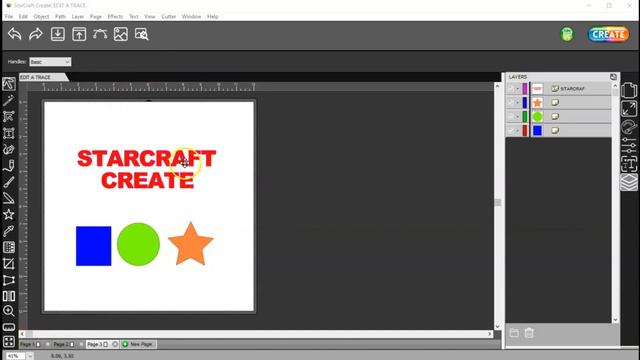The width and height of the screenshot is (640, 360).
Task: Select the star layer thumbnail
Action: 537,102
